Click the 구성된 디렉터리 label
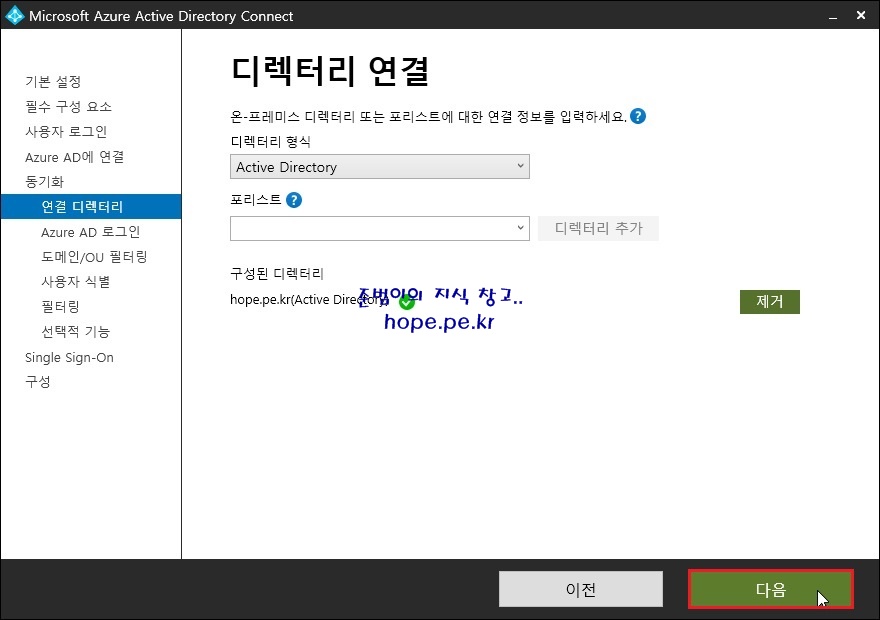880x620 pixels. tap(277, 274)
